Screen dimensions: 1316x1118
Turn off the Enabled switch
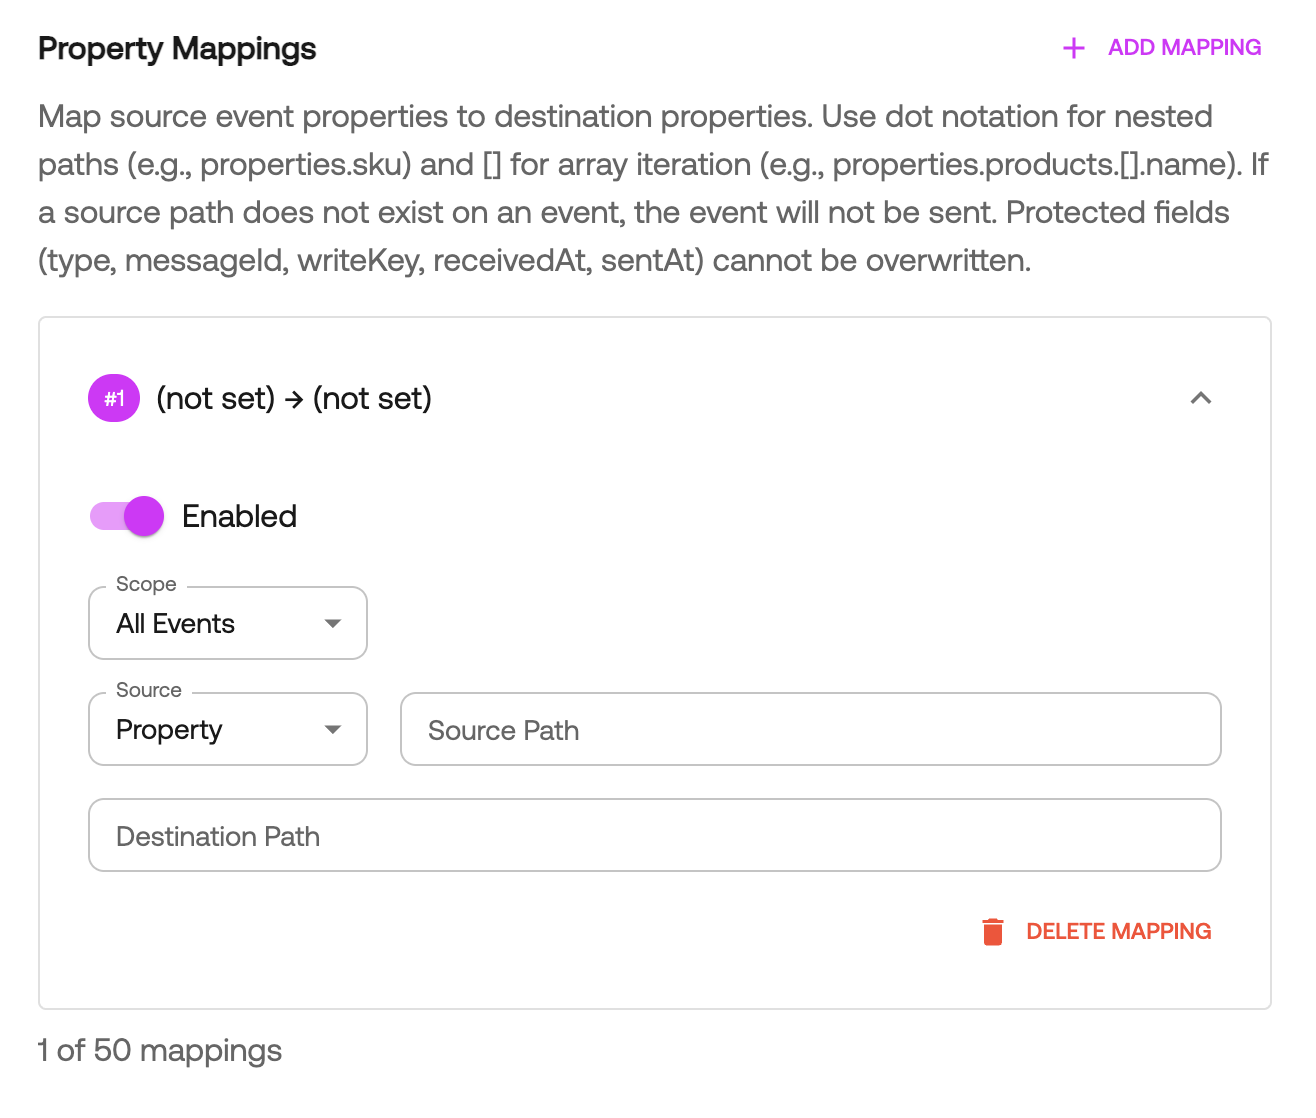(x=128, y=516)
